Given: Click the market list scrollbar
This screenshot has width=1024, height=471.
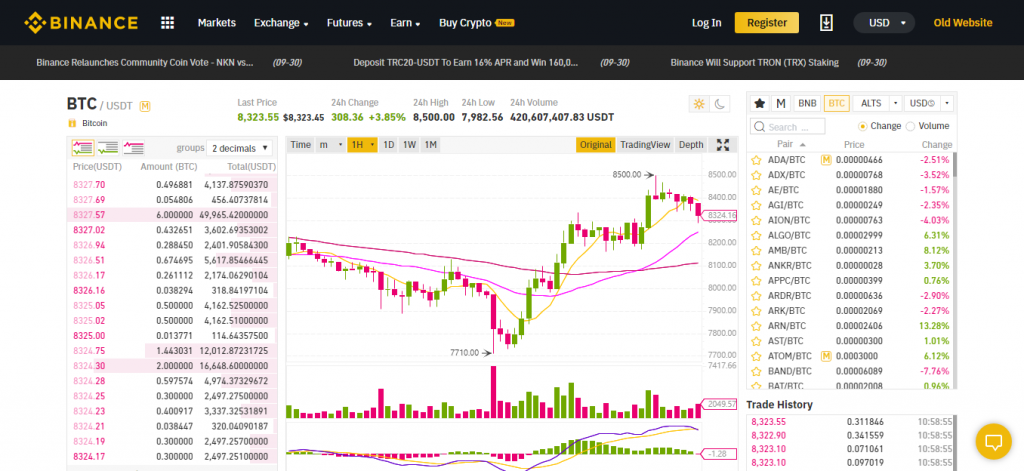Looking at the screenshot, I should point(954,165).
